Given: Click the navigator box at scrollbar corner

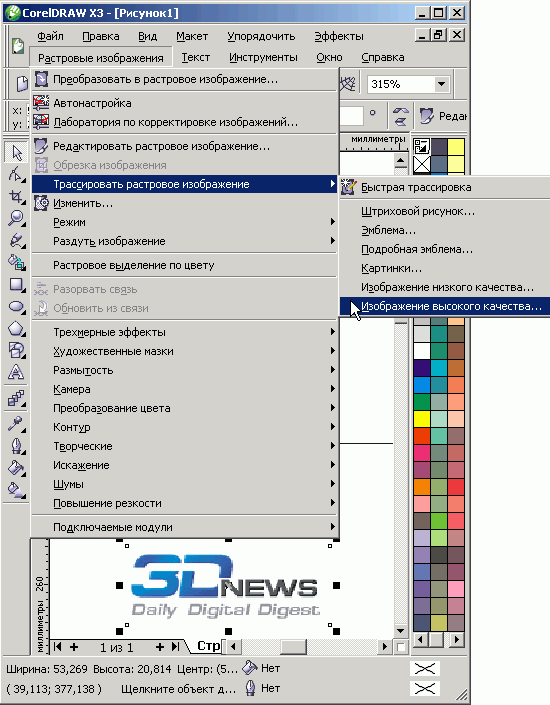Looking at the screenshot, I should 401,647.
